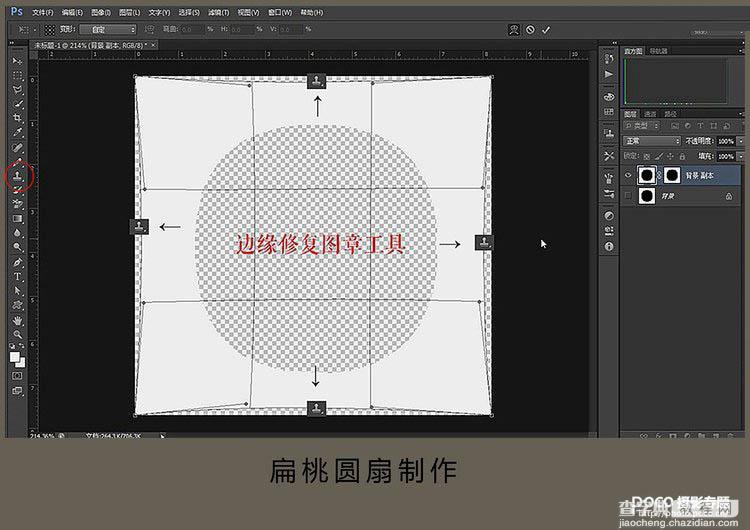Open the History panel icon

pyautogui.click(x=608, y=58)
